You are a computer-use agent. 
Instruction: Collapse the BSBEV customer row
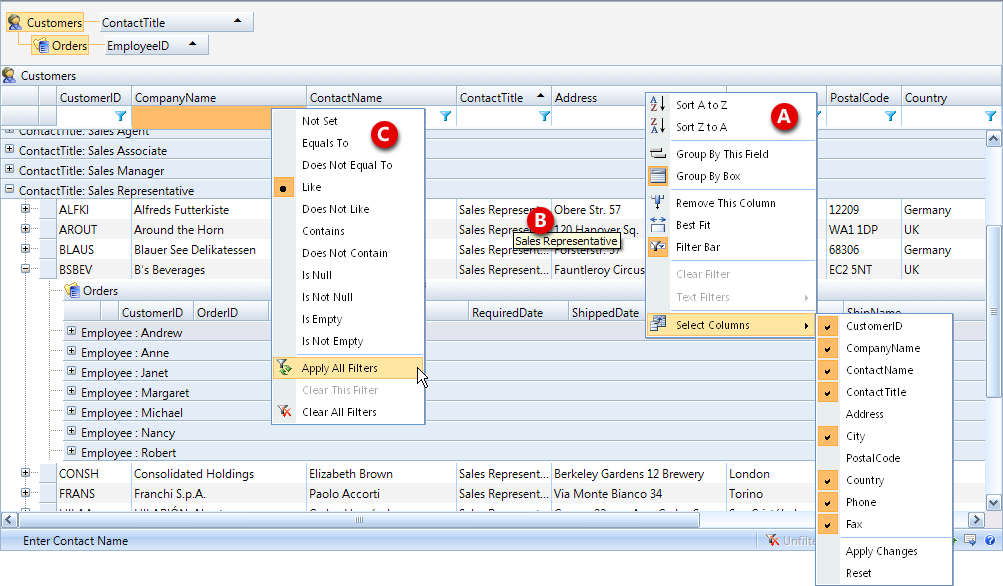coord(26,269)
